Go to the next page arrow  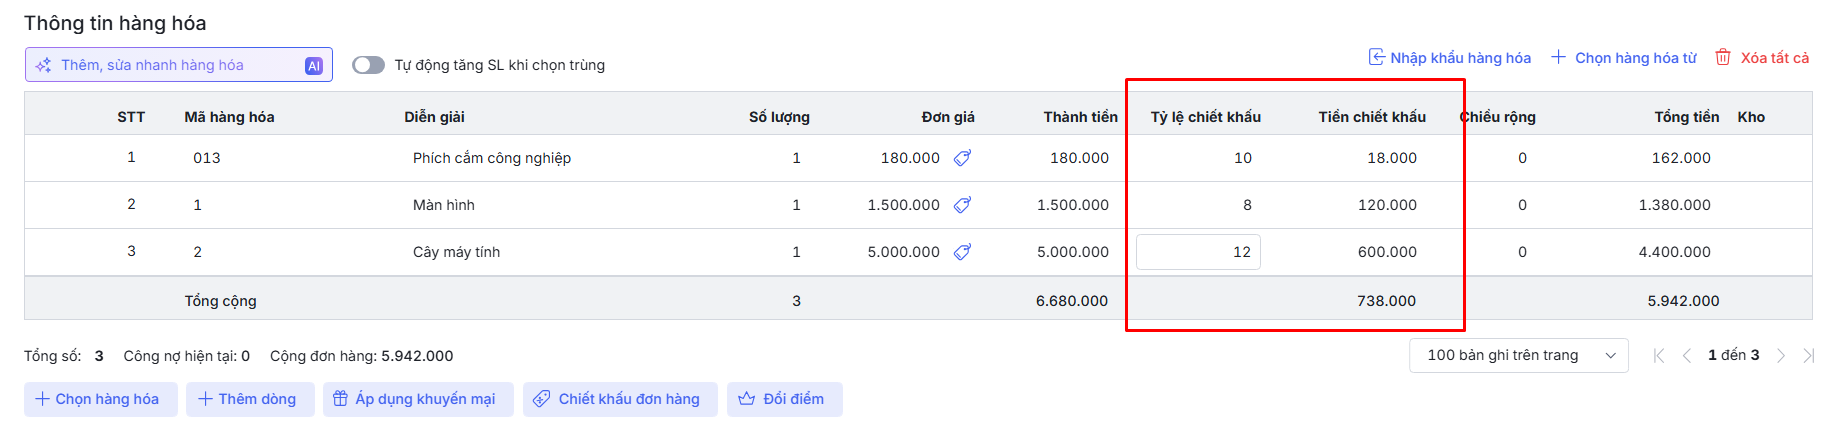1781,356
